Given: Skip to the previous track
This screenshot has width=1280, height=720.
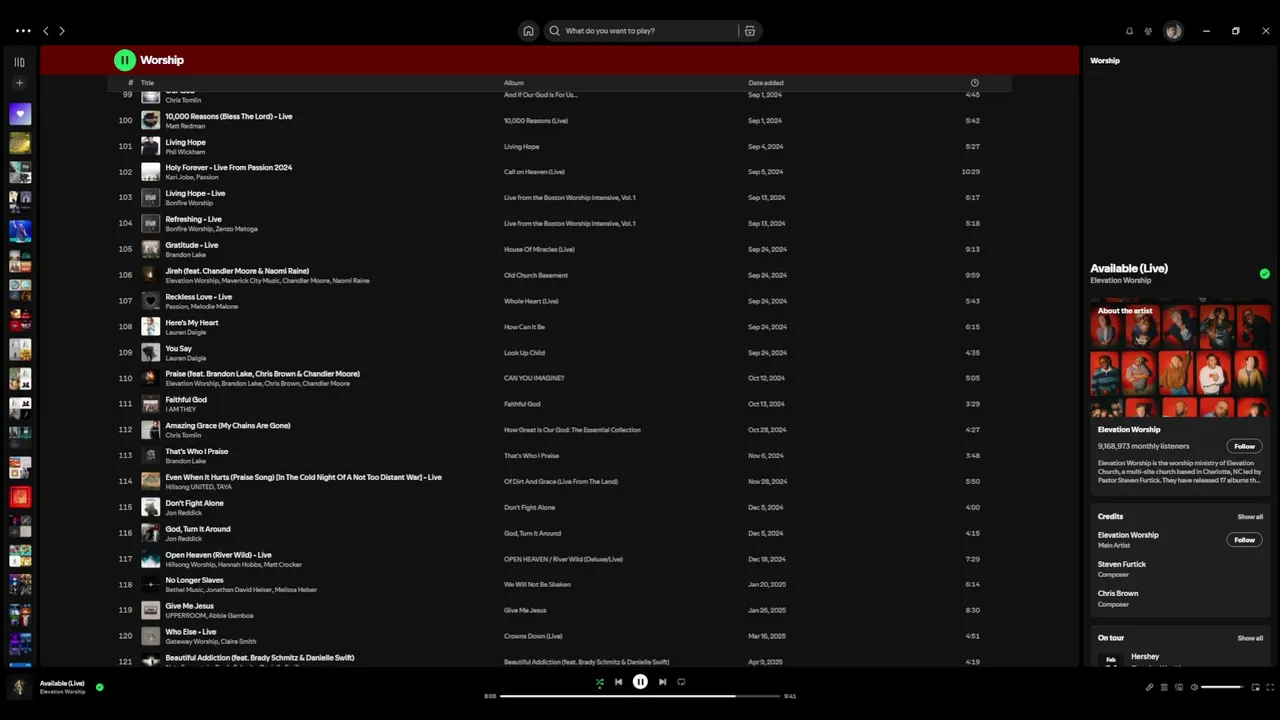Looking at the screenshot, I should coord(618,682).
